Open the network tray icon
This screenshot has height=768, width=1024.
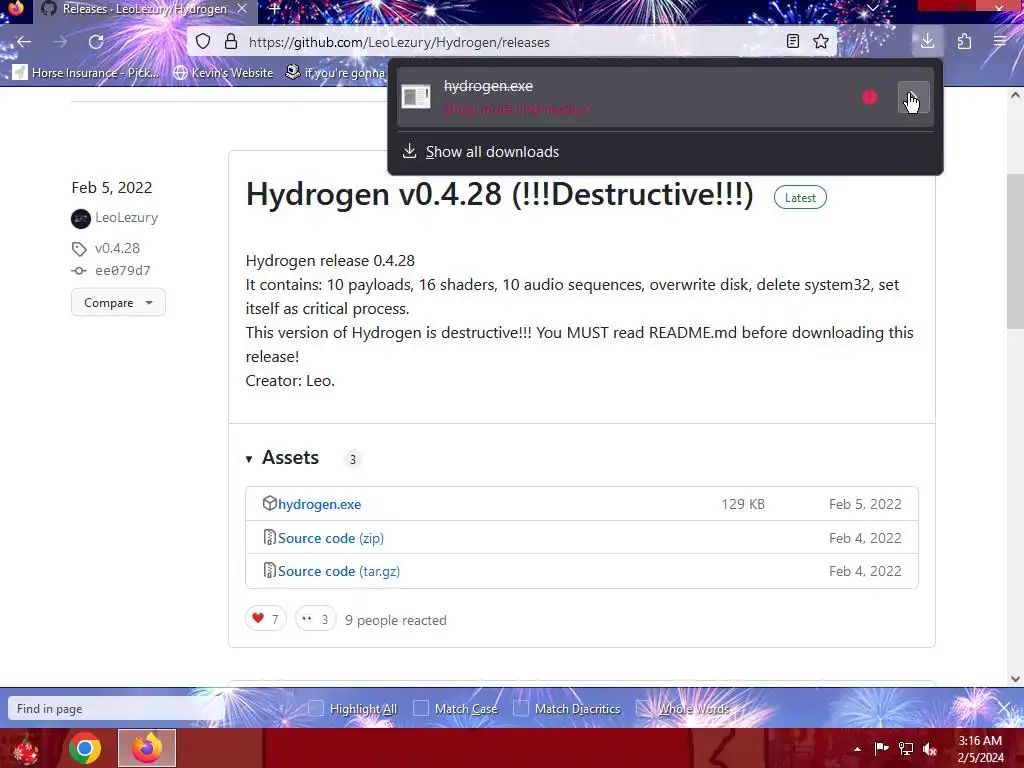(x=906, y=749)
